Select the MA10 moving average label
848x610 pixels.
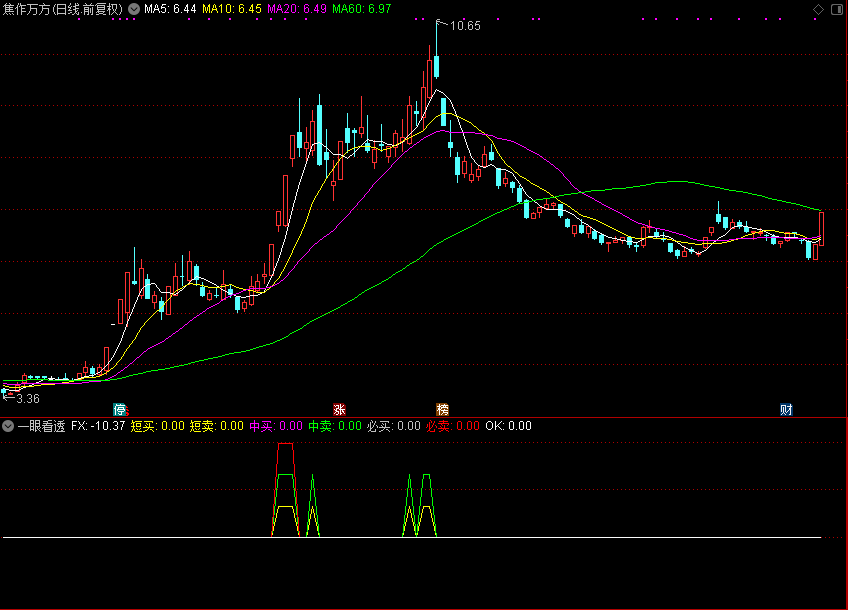(x=232, y=9)
